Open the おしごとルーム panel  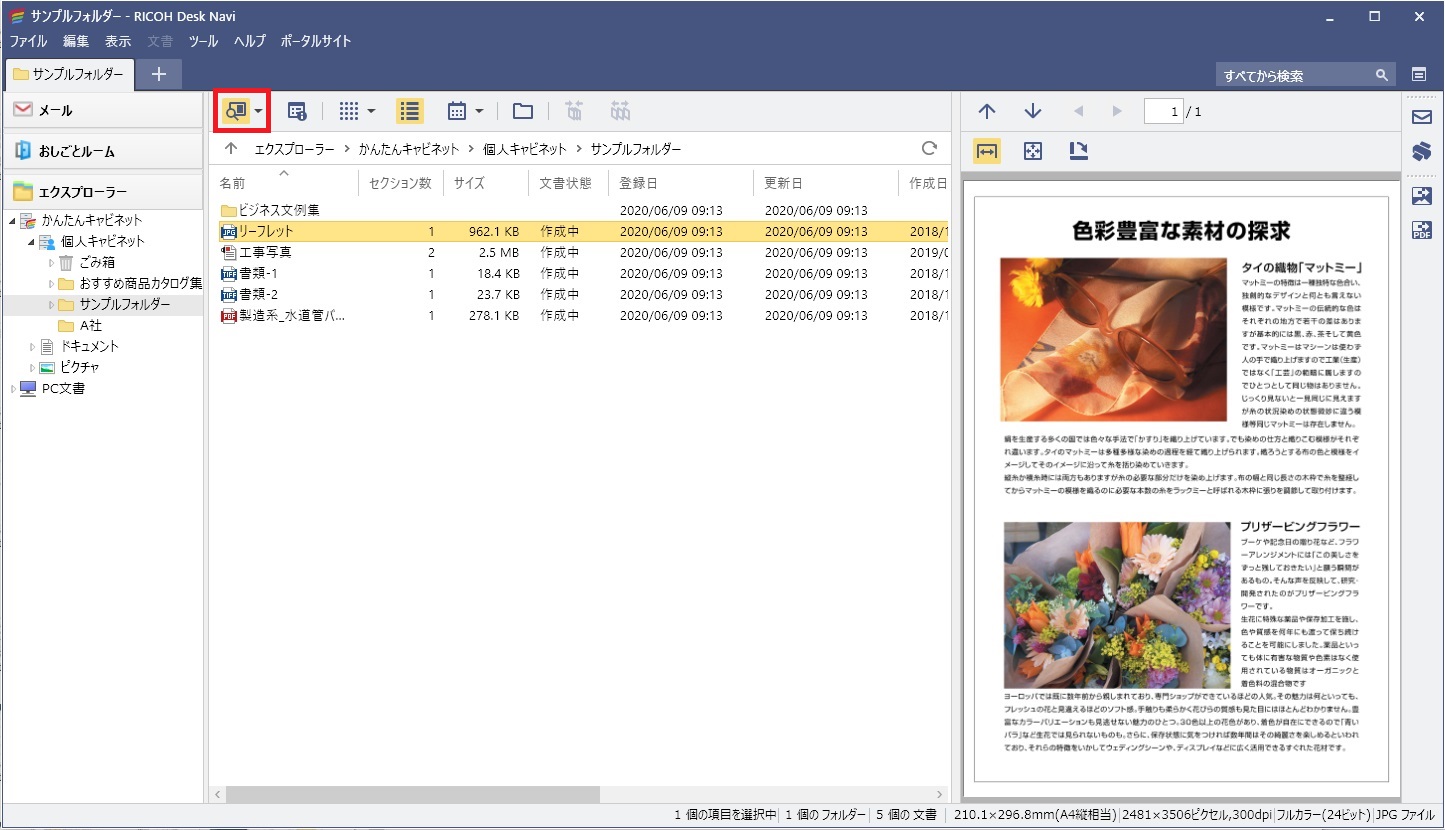click(103, 151)
